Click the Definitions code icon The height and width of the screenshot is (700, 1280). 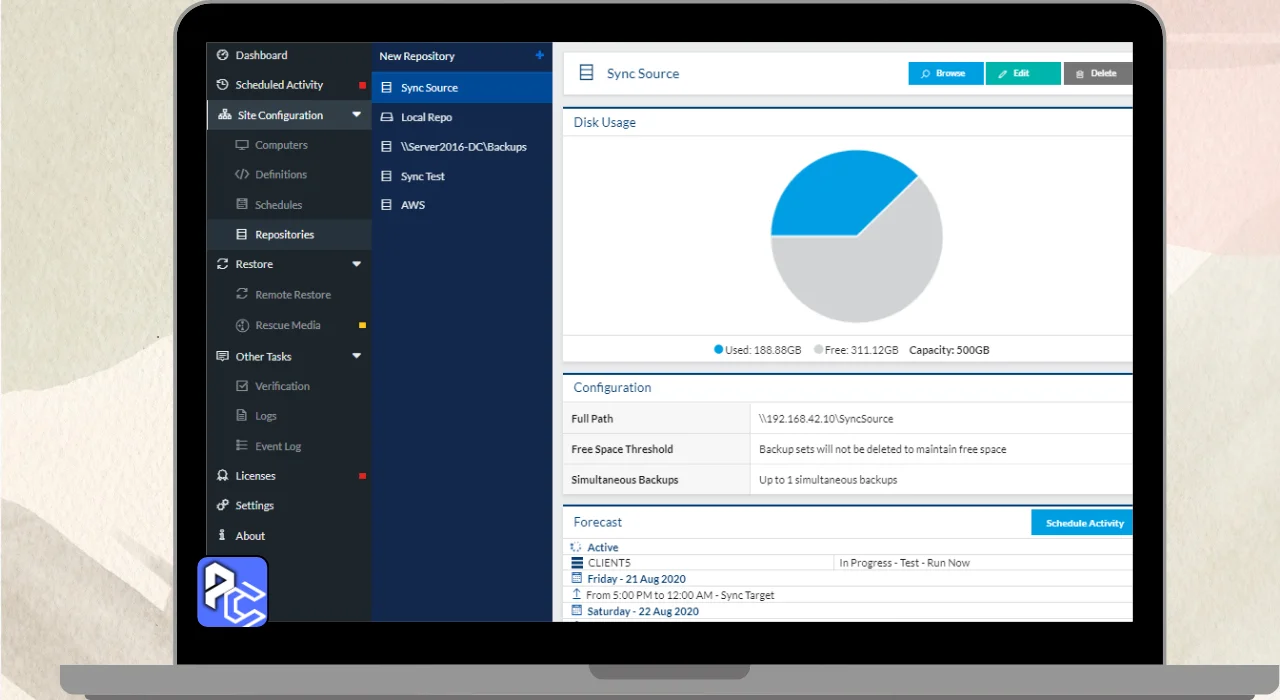click(242, 174)
